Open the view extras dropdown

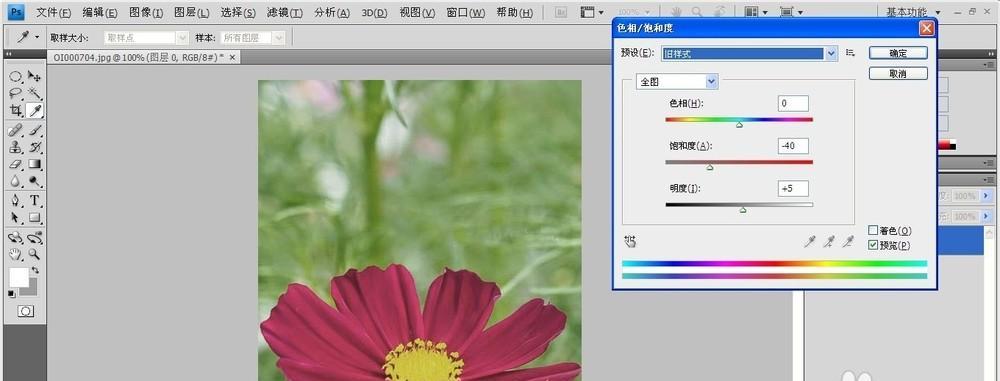[x=592, y=12]
